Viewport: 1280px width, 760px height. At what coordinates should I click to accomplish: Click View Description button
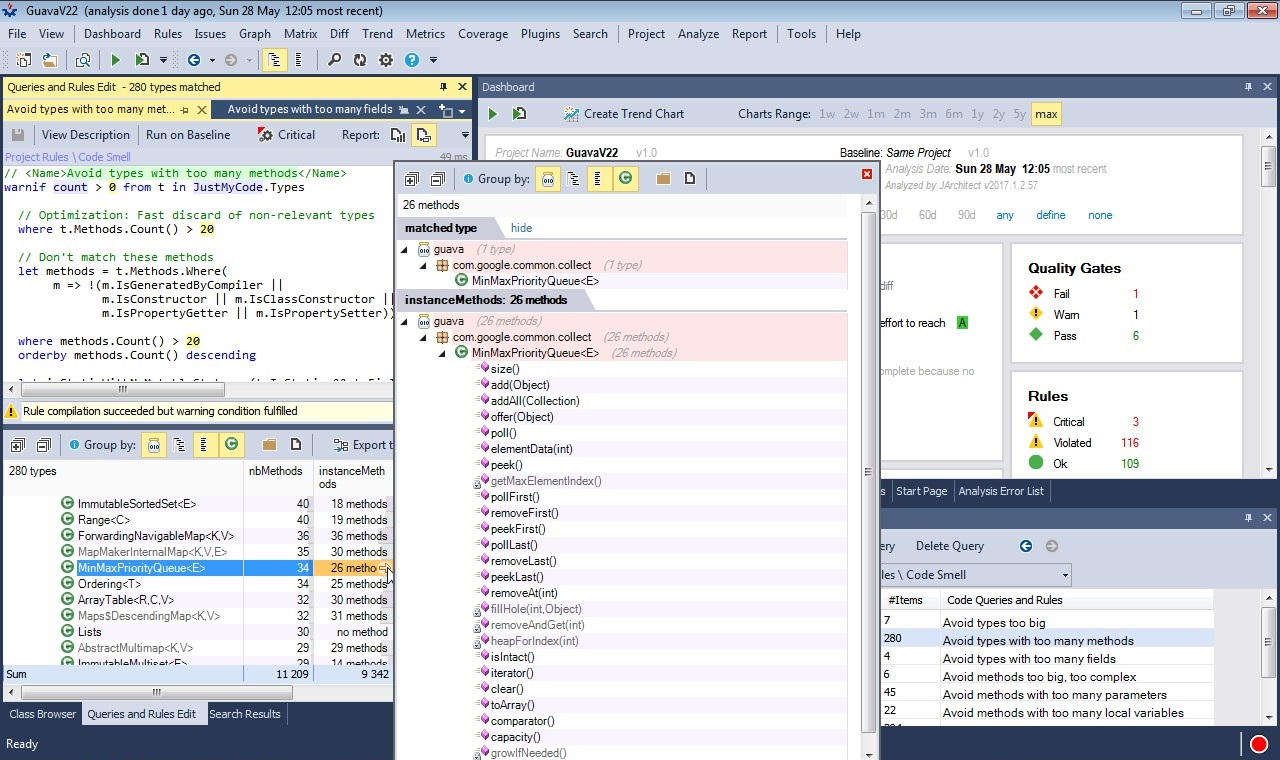point(86,135)
